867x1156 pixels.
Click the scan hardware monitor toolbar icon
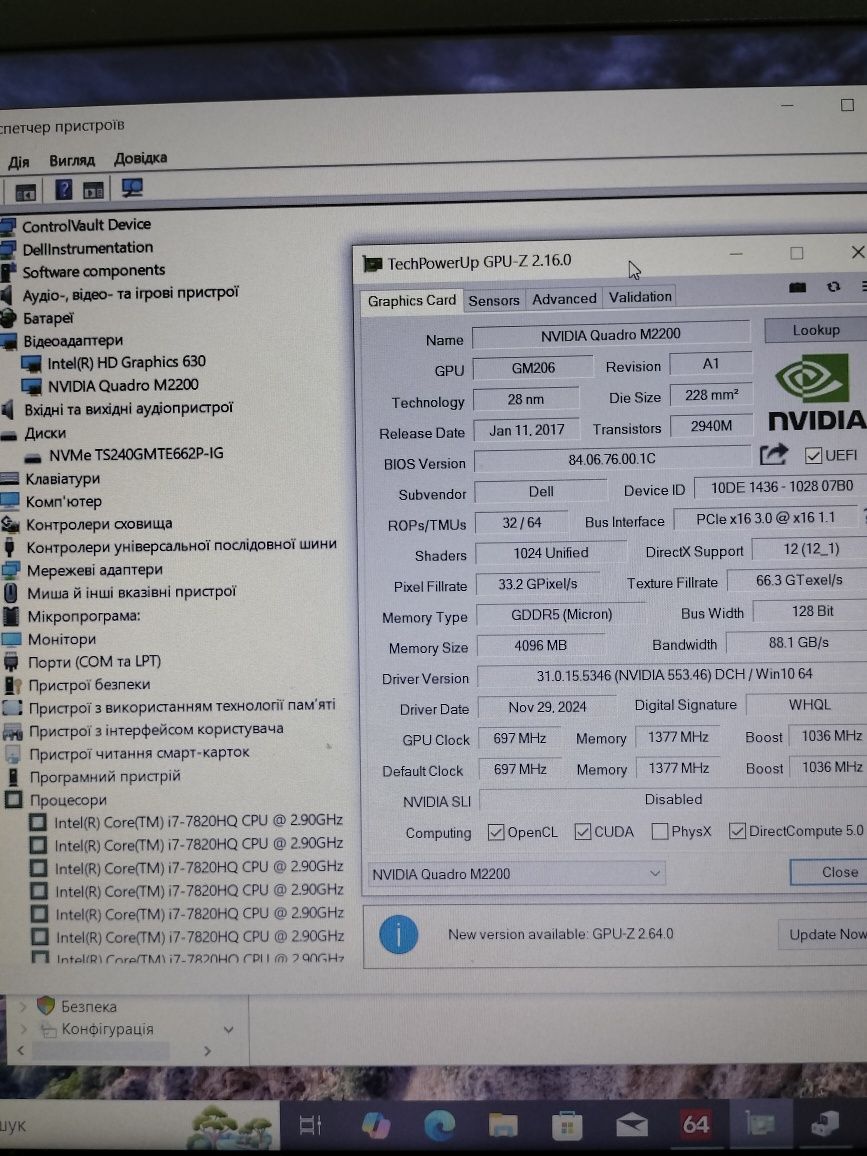(x=132, y=187)
